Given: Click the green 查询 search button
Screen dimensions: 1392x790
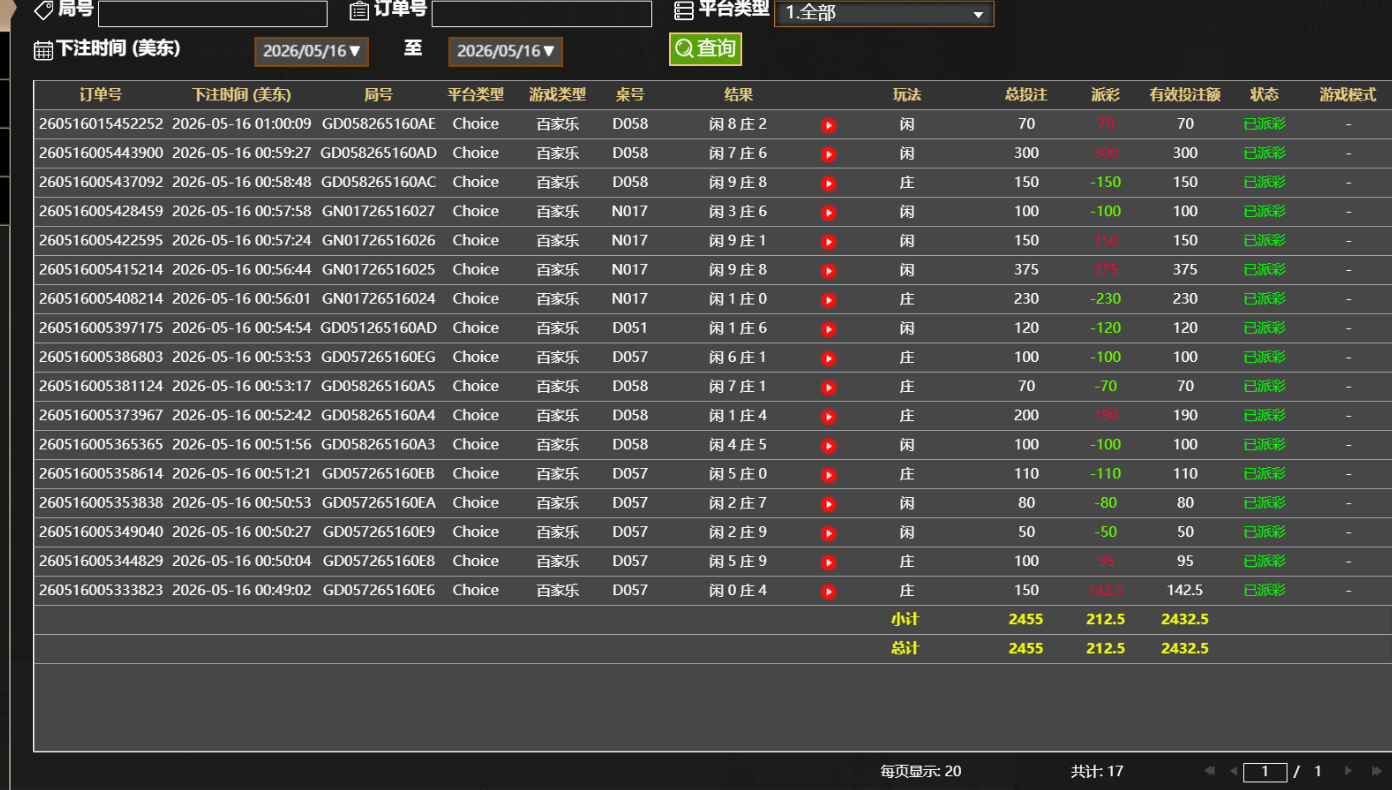Looking at the screenshot, I should coord(705,49).
